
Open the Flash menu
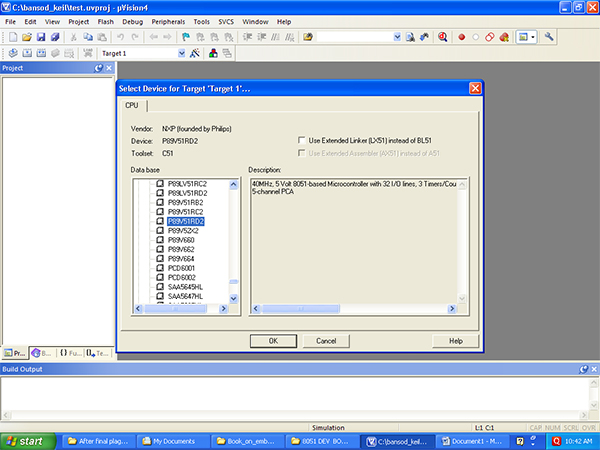click(106, 22)
